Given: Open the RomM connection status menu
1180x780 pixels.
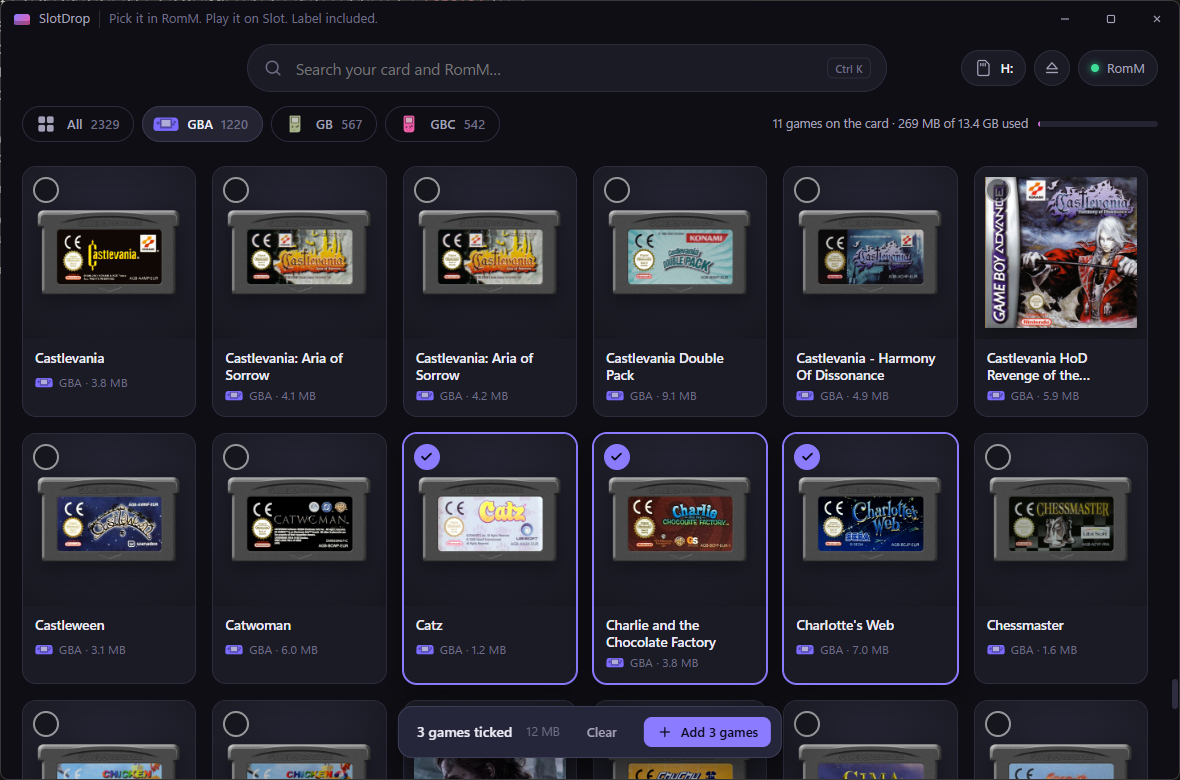Looking at the screenshot, I should (1118, 68).
